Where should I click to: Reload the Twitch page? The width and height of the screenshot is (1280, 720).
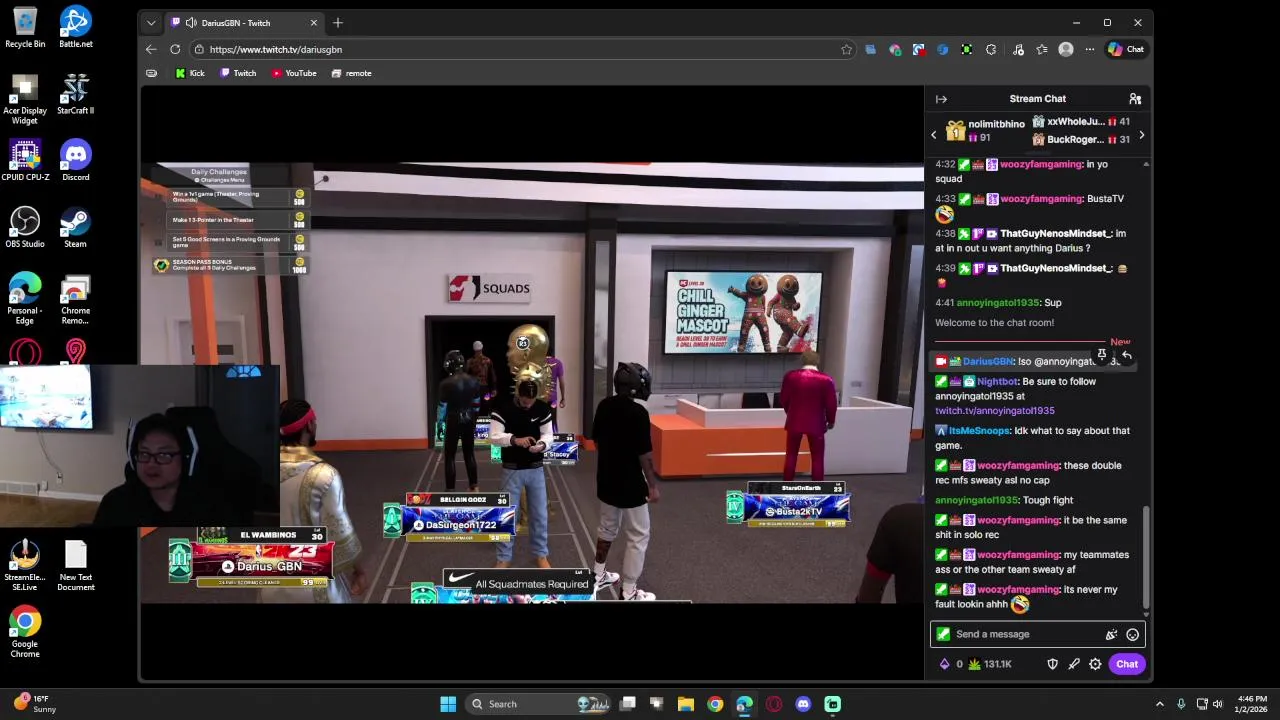point(175,49)
